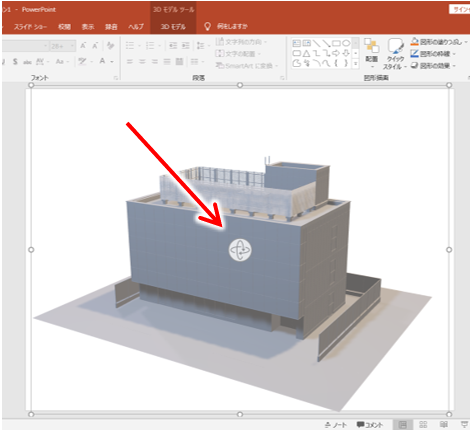
Task: Select the oval shape in gallery
Action: click(x=346, y=43)
